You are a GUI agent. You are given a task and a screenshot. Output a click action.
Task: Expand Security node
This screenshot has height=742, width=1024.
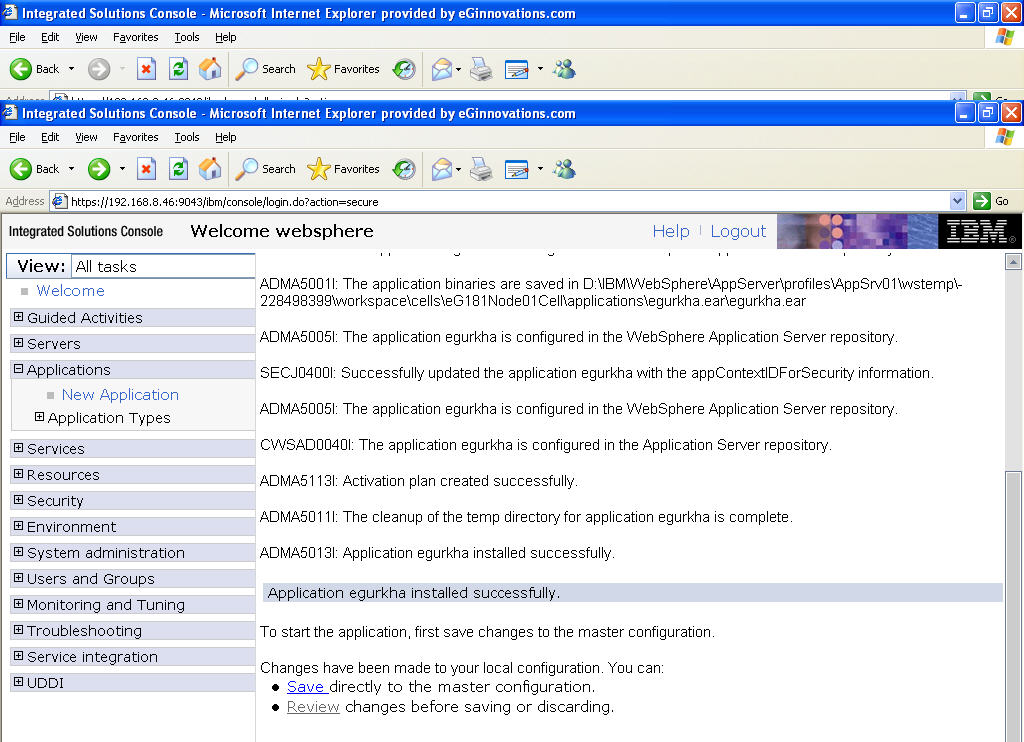(x=18, y=500)
